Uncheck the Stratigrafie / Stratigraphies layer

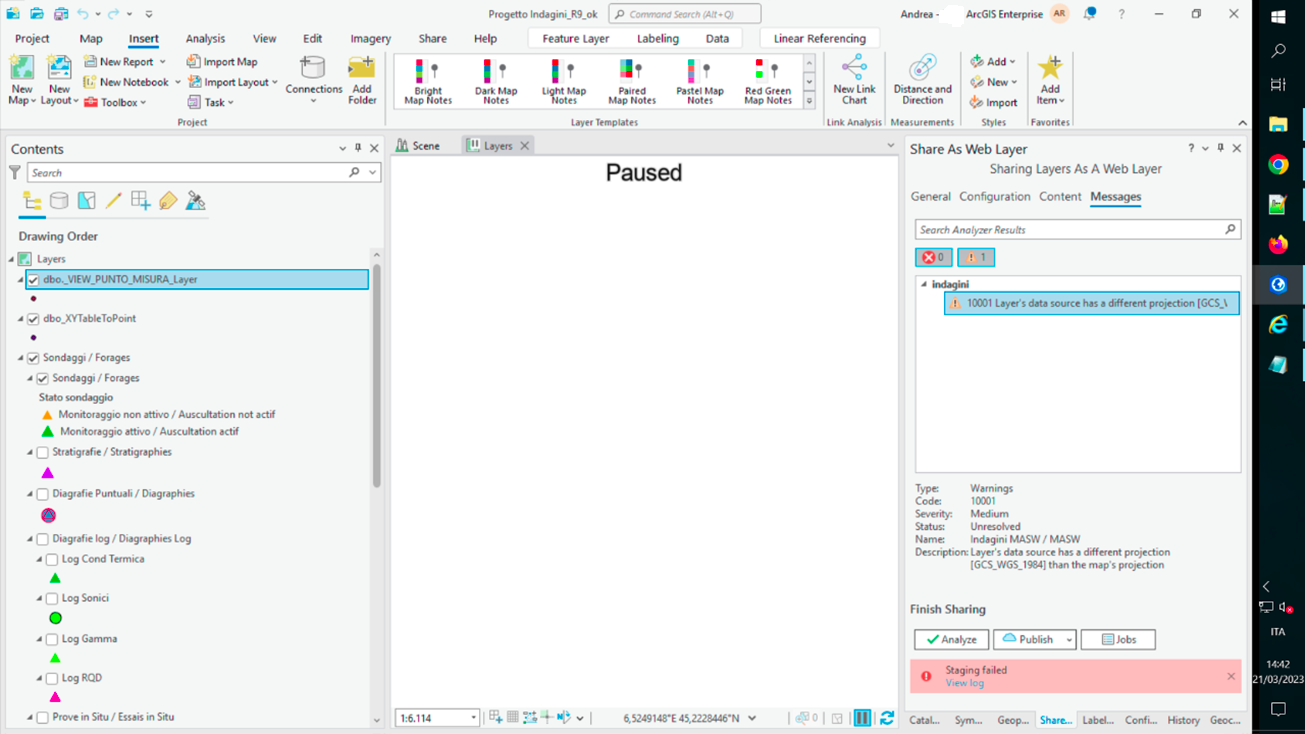pos(41,452)
